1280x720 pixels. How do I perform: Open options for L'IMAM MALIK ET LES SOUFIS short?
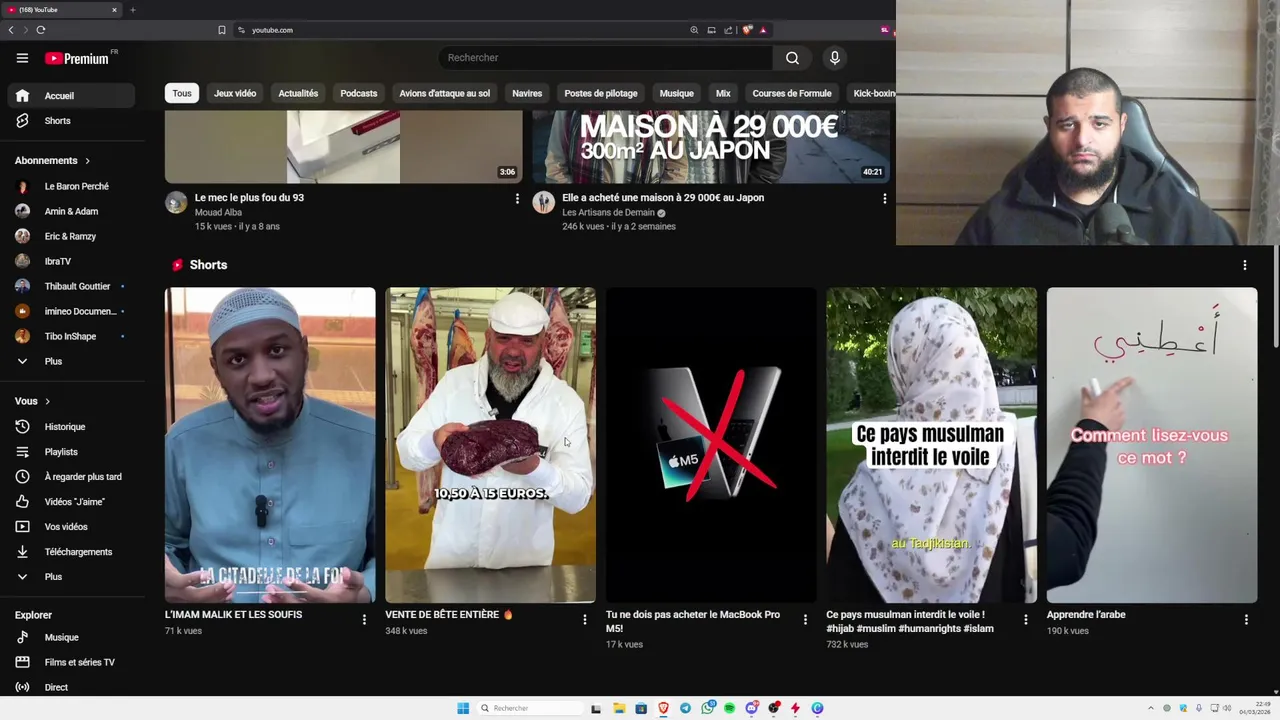pyautogui.click(x=364, y=620)
